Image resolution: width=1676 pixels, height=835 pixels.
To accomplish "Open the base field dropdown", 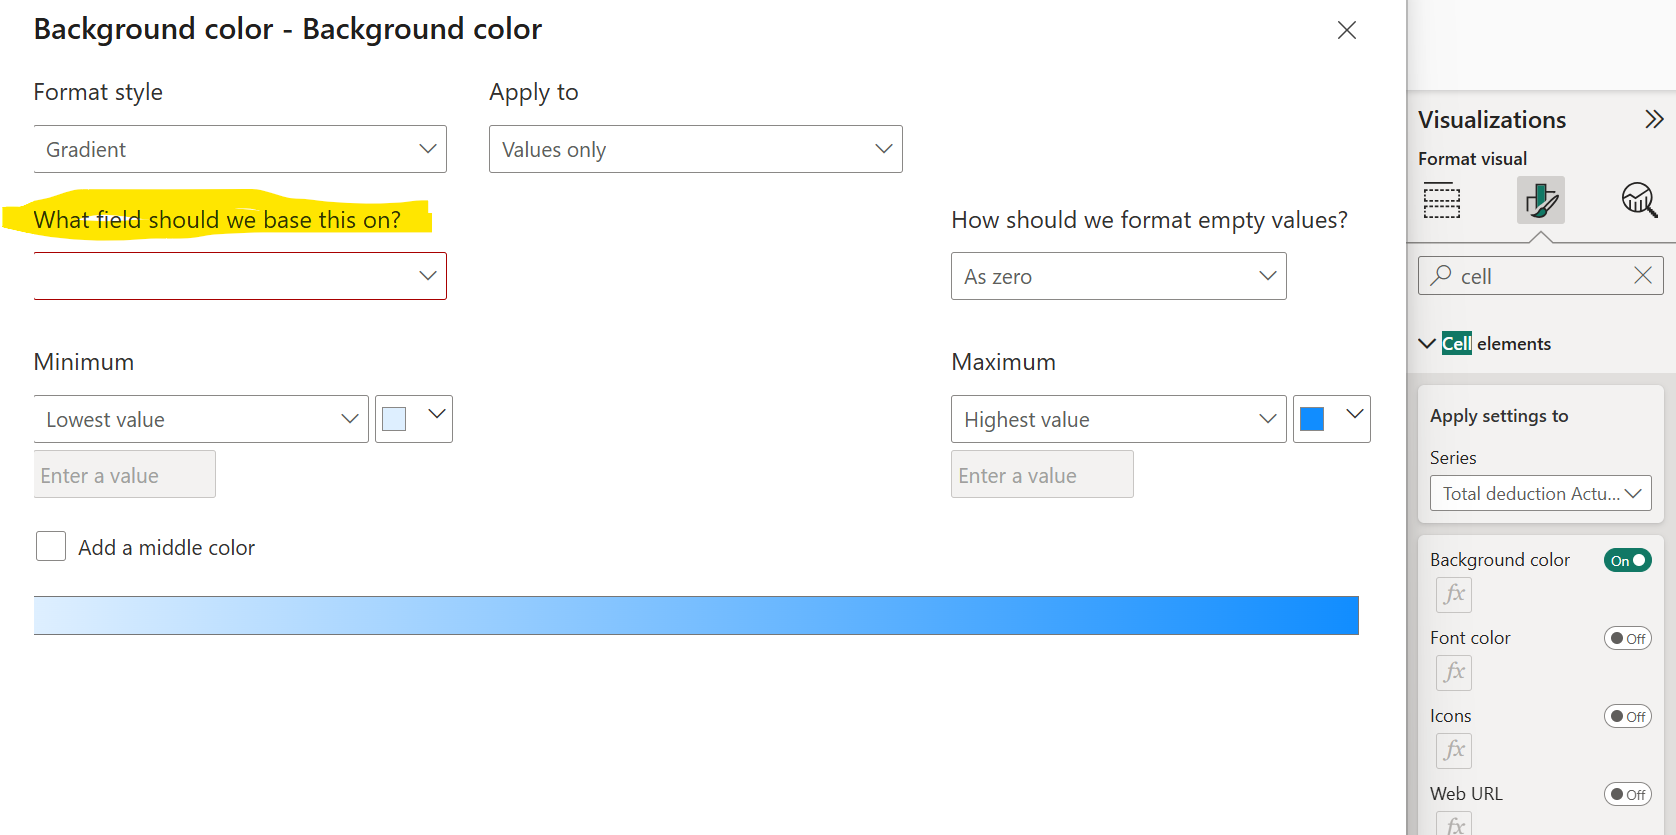I will pyautogui.click(x=240, y=276).
